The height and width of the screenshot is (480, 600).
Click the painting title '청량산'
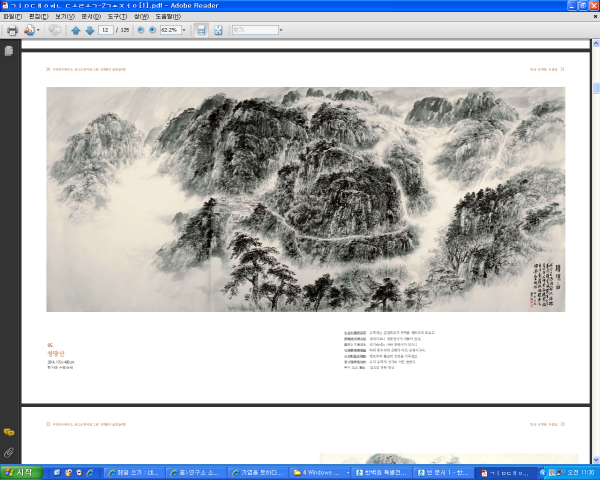[x=56, y=353]
